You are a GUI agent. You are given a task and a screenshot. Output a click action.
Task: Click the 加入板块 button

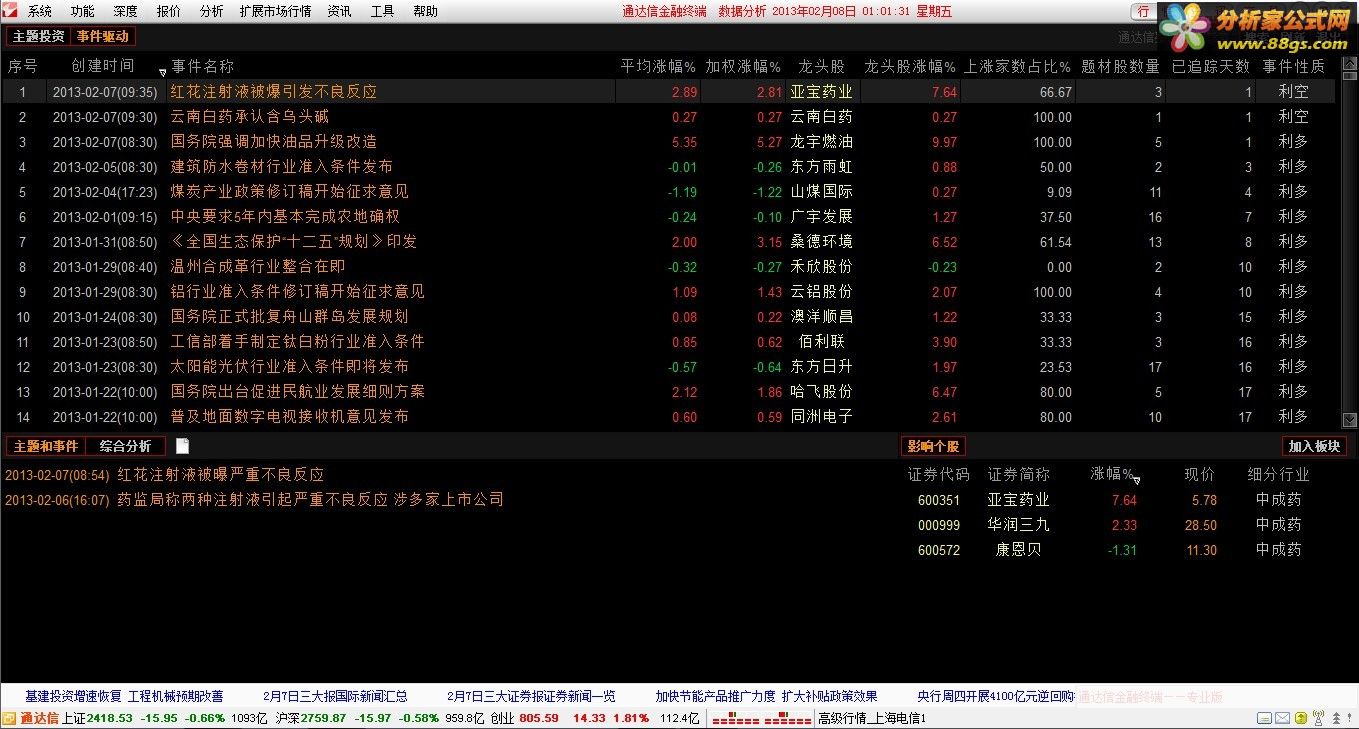(x=1314, y=446)
